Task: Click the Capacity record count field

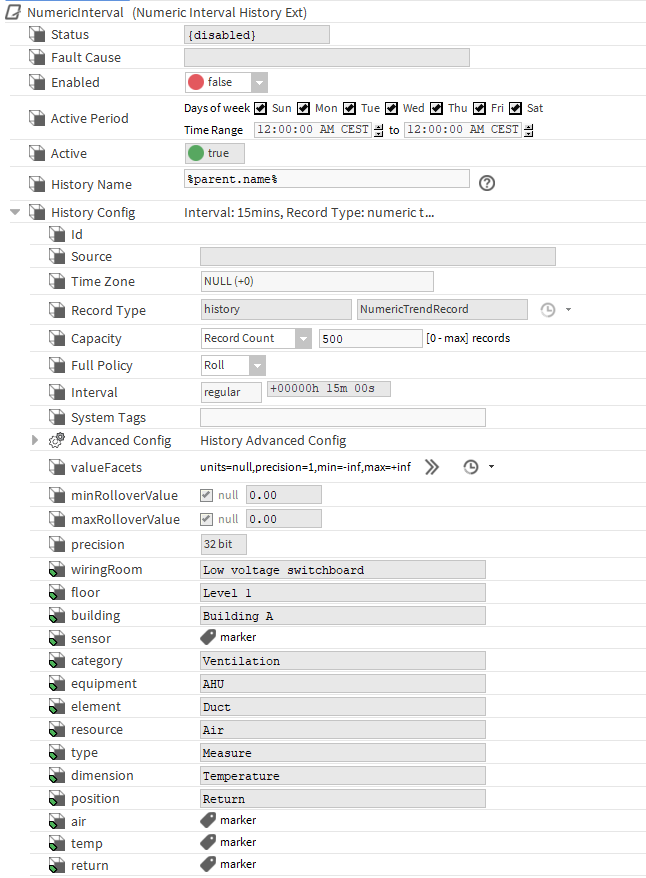Action: tap(370, 339)
